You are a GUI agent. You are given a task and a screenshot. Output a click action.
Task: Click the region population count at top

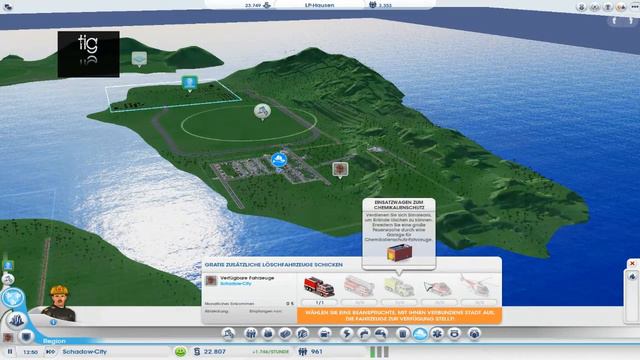pos(381,5)
